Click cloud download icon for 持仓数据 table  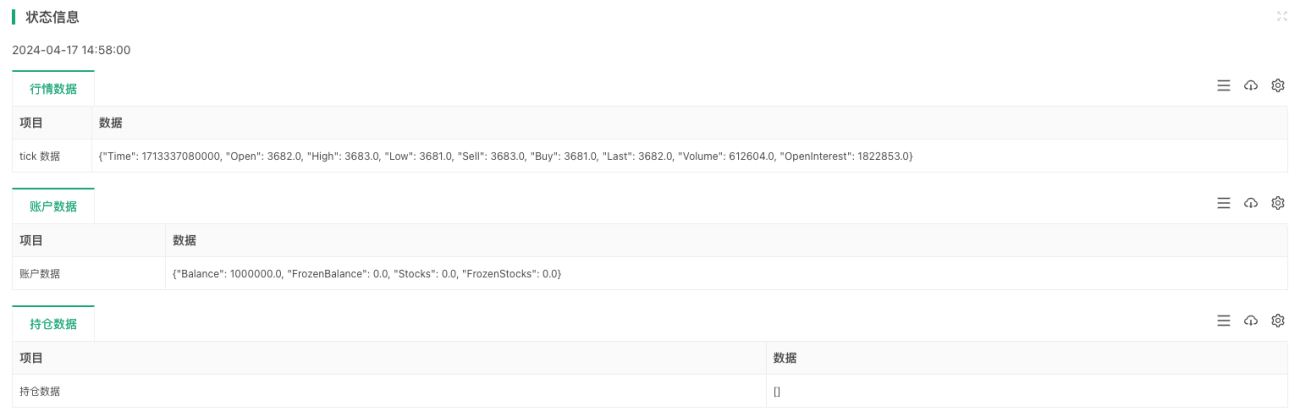[1250, 321]
